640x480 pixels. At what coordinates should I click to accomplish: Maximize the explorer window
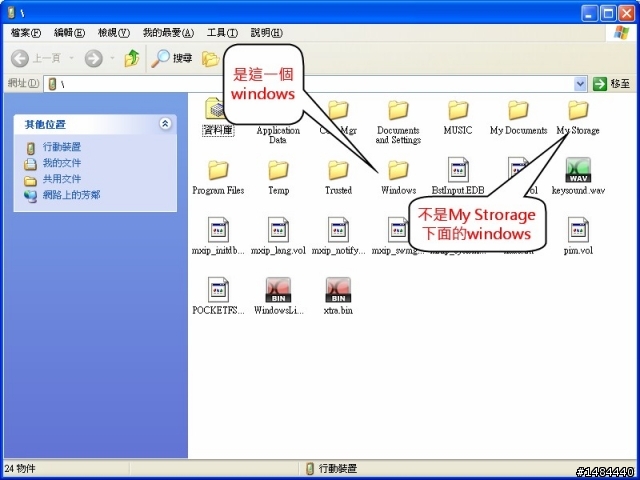point(608,14)
